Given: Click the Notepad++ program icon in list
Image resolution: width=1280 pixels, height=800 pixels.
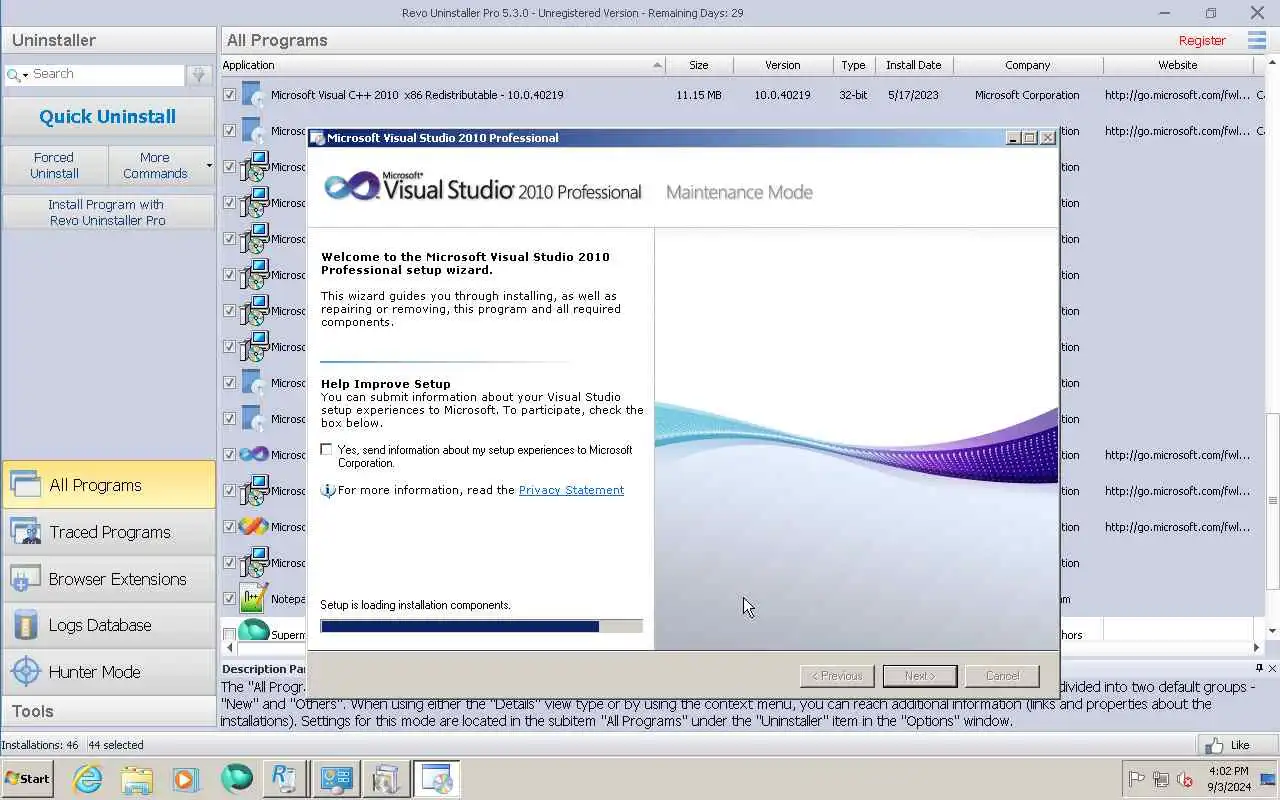Looking at the screenshot, I should coord(255,598).
